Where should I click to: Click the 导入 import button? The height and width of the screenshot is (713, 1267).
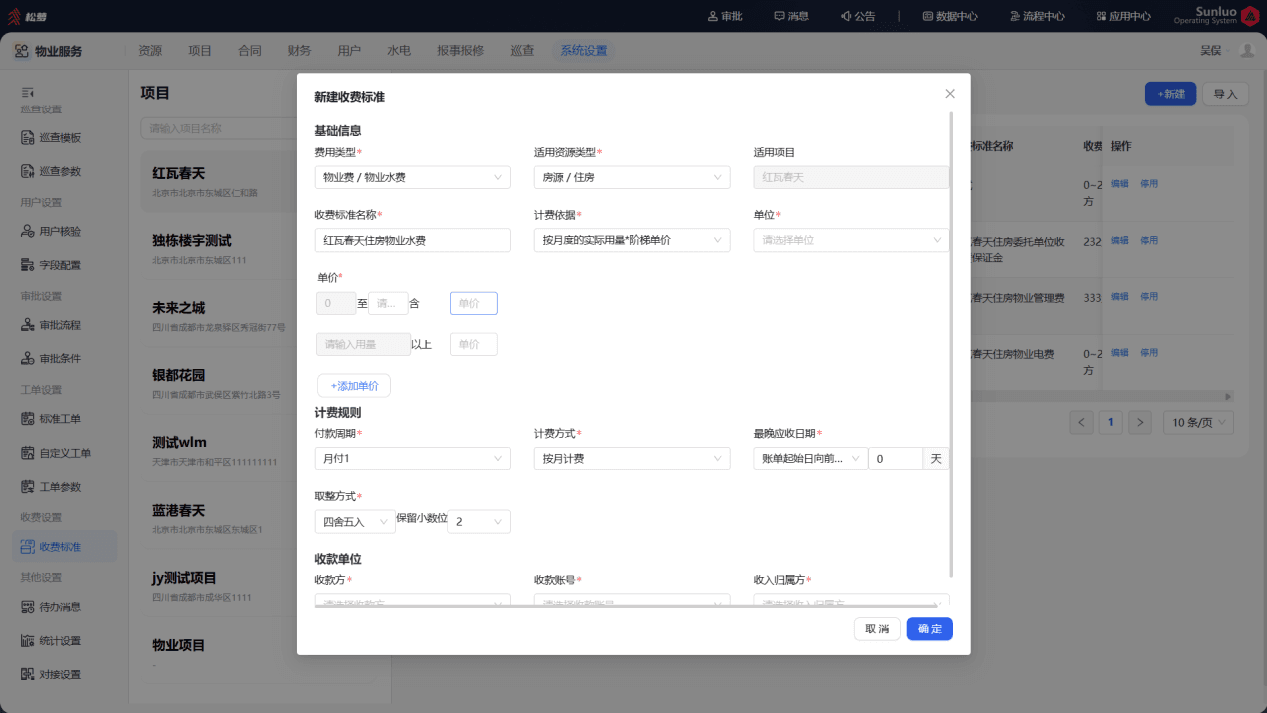[1225, 94]
